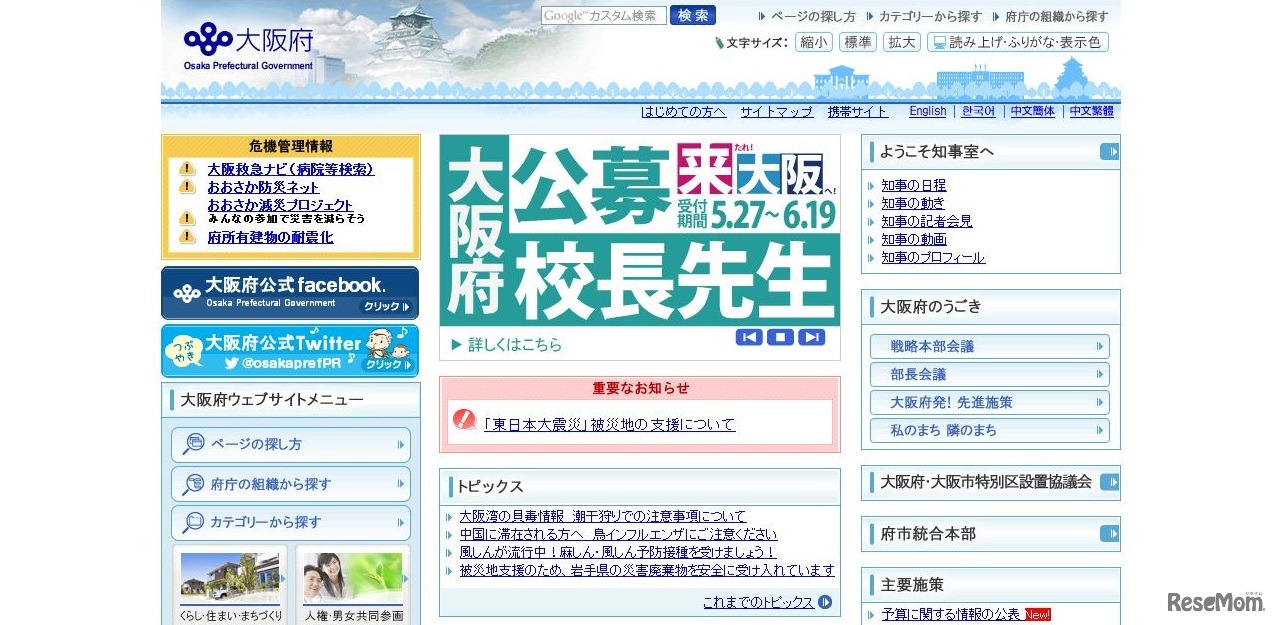Click the 私のまち 隣のまち button
The height and width of the screenshot is (625, 1278).
tap(989, 430)
